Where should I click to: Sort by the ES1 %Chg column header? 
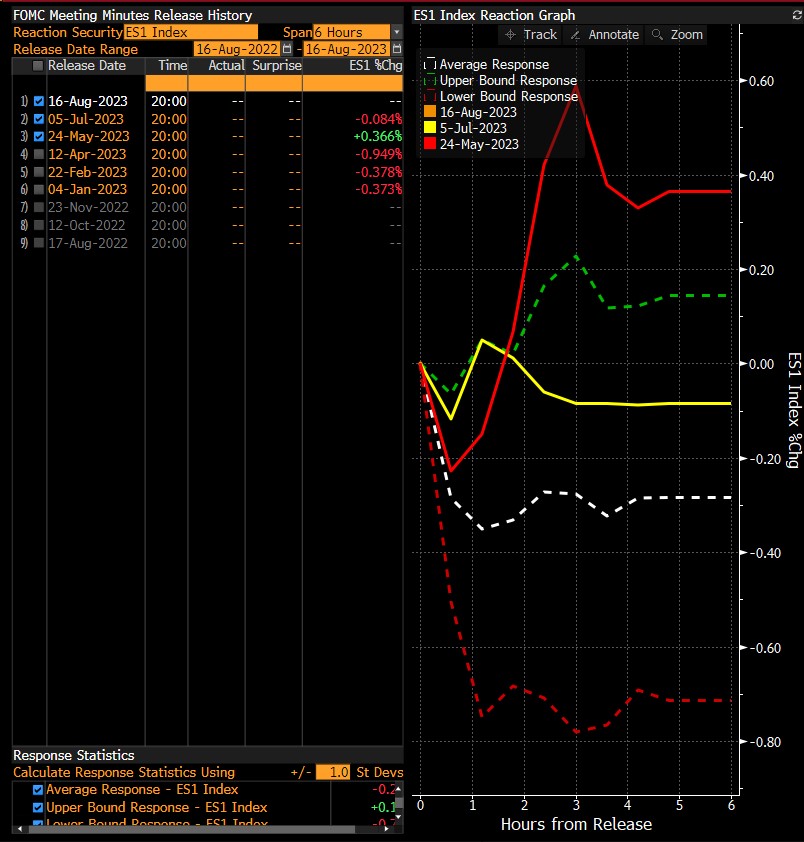pyautogui.click(x=374, y=65)
